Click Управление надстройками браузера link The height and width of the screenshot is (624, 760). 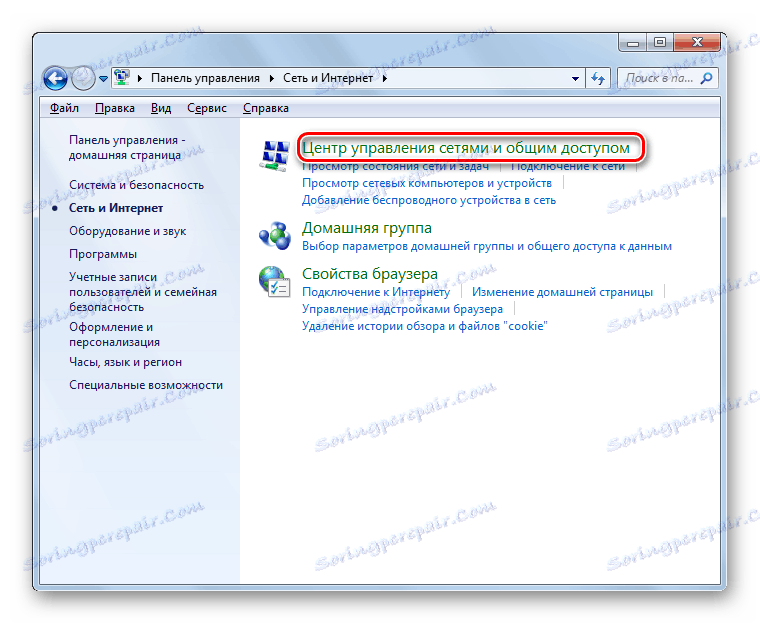tap(402, 309)
